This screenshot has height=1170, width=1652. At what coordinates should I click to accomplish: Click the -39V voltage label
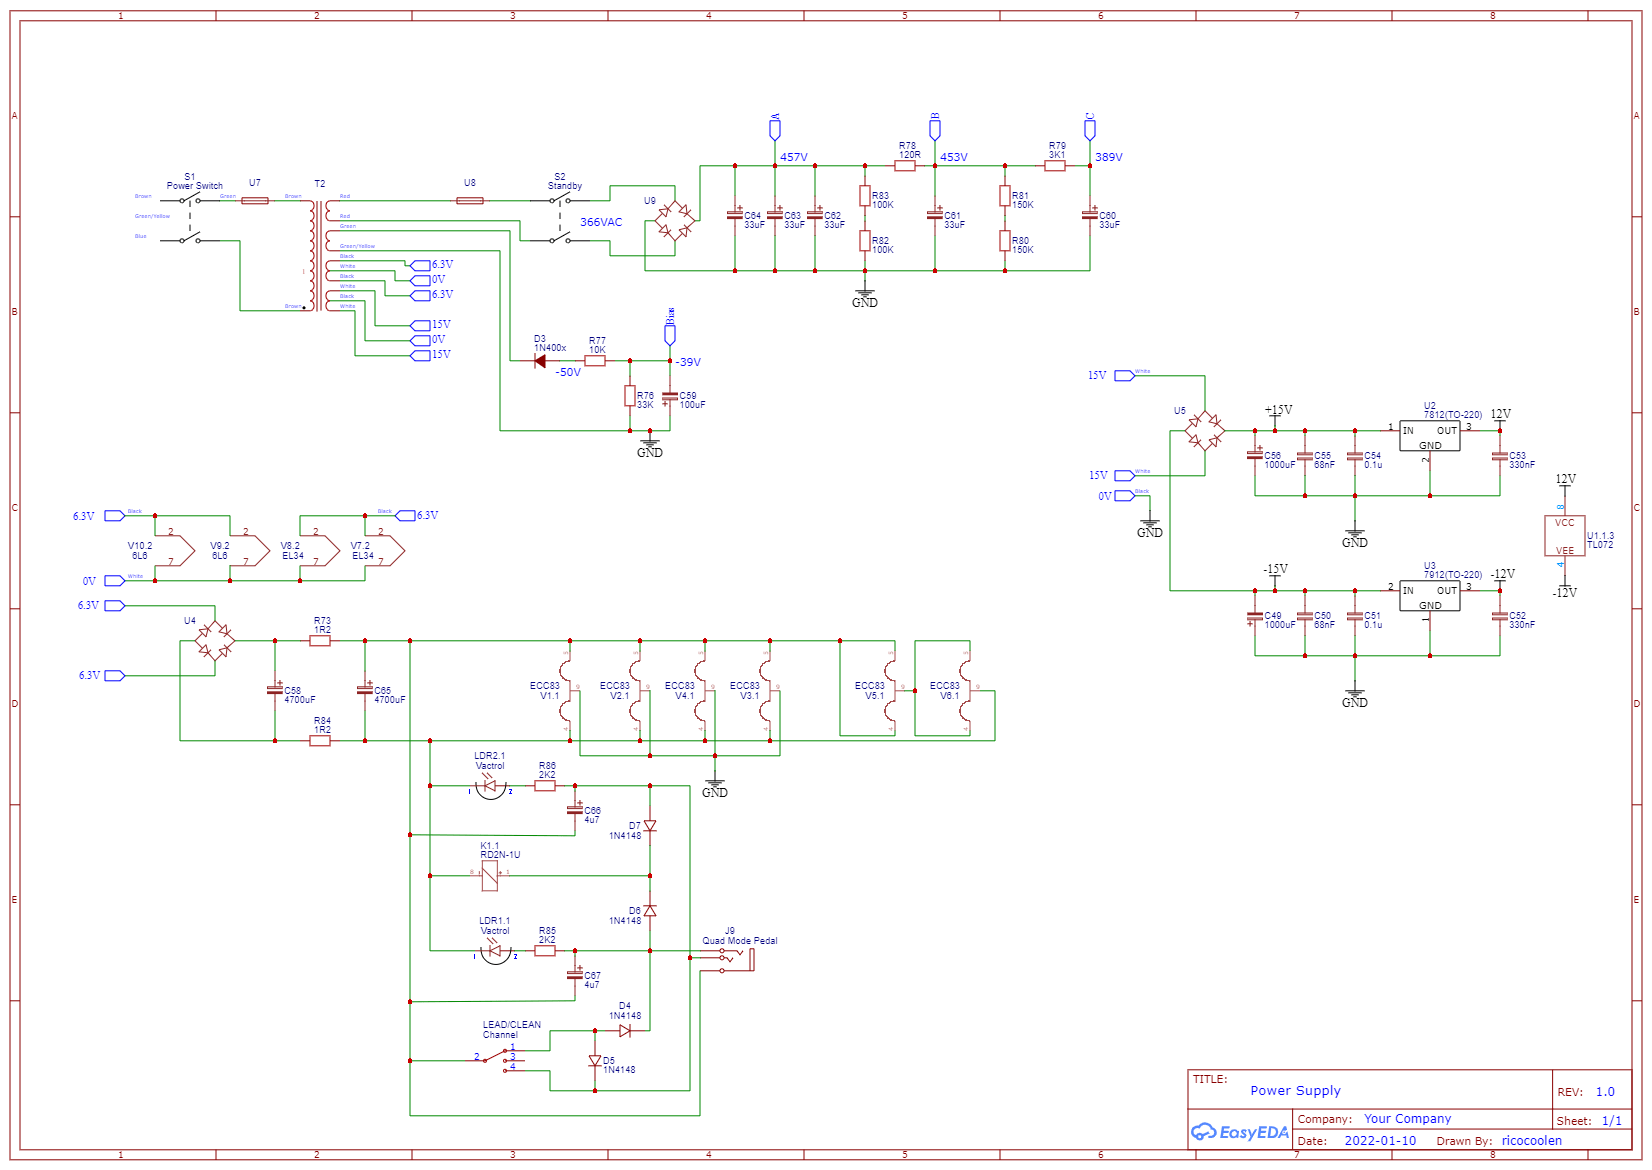coord(688,362)
